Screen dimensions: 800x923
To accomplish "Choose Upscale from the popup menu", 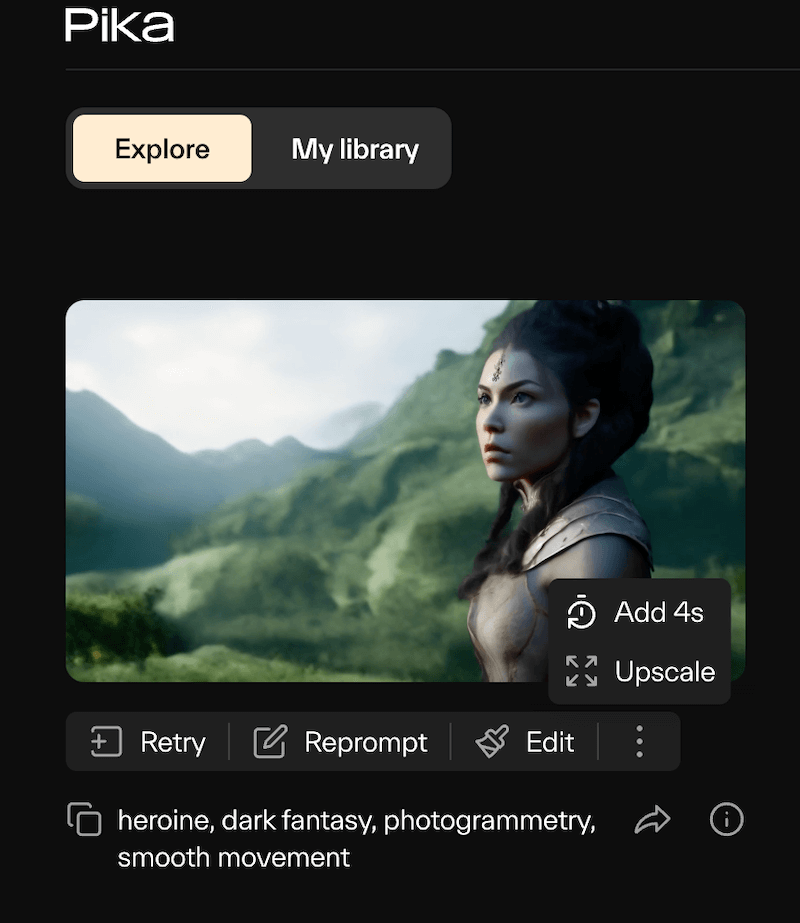I will click(664, 671).
